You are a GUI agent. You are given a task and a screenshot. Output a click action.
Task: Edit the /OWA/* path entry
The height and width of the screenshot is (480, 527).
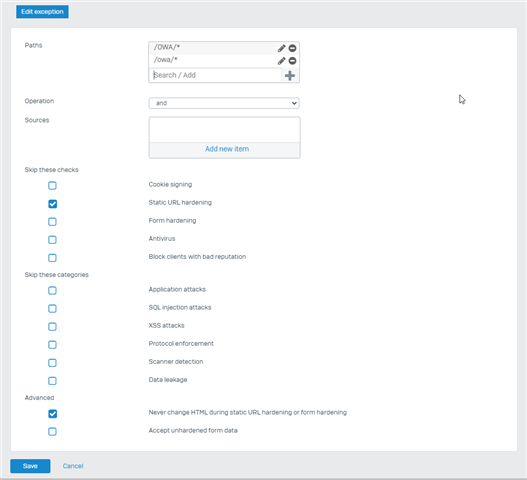[x=281, y=48]
